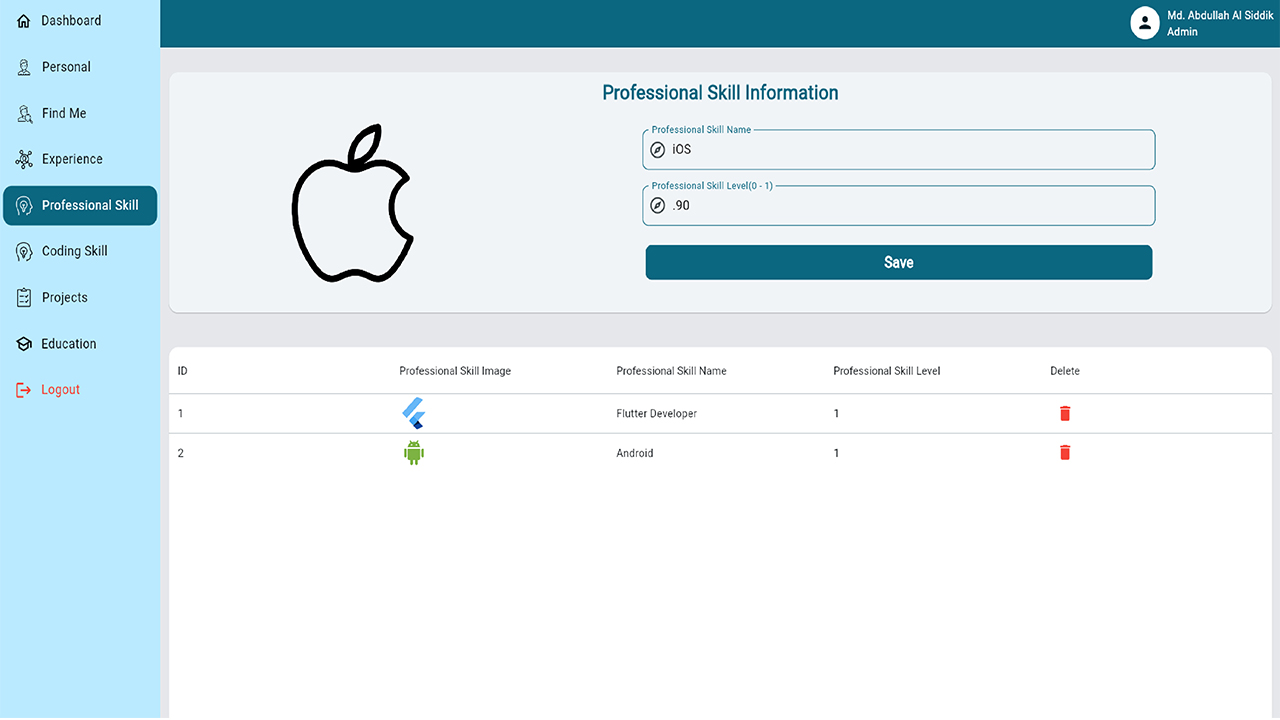Click the Education graduation cap icon
This screenshot has height=720, width=1280.
point(24,344)
